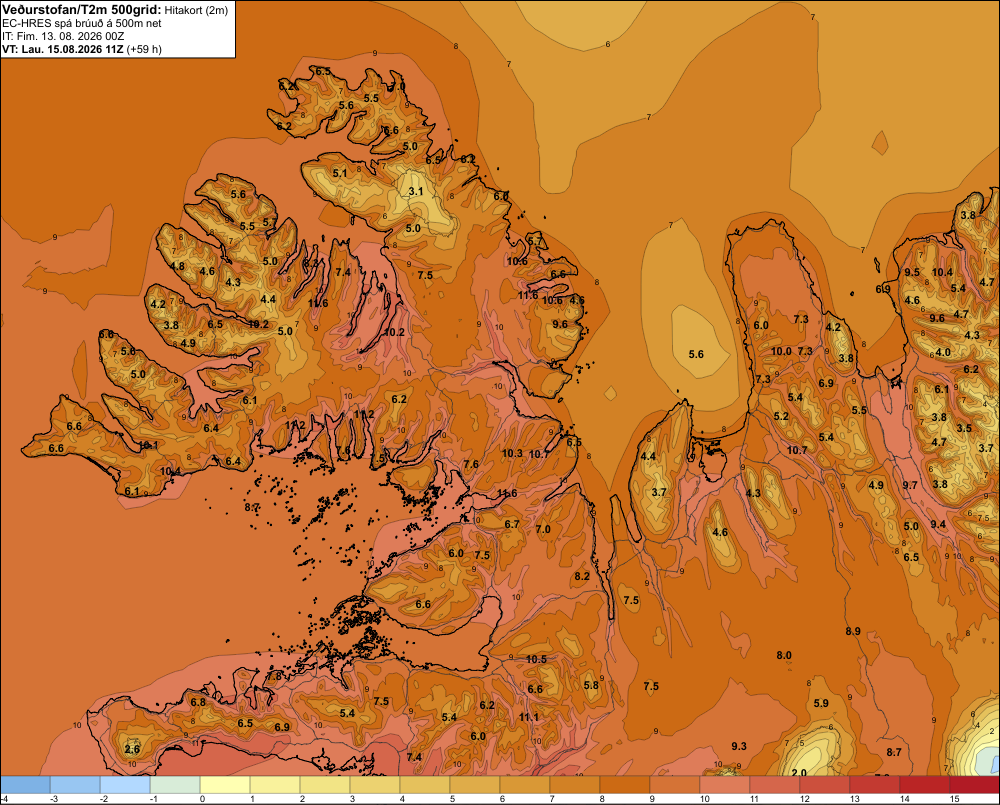Click the EC-HRES spá brúuð á 500m net text
This screenshot has width=1000, height=805.
click(82, 24)
